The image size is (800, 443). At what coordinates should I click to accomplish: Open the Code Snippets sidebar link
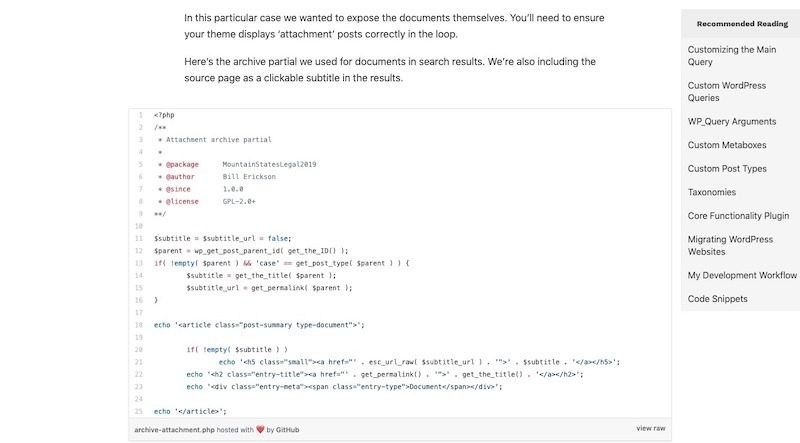pos(717,299)
